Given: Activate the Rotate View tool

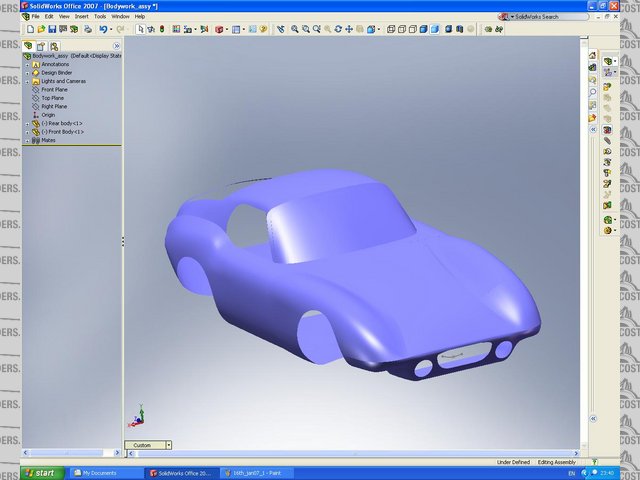Looking at the screenshot, I should coord(338,29).
